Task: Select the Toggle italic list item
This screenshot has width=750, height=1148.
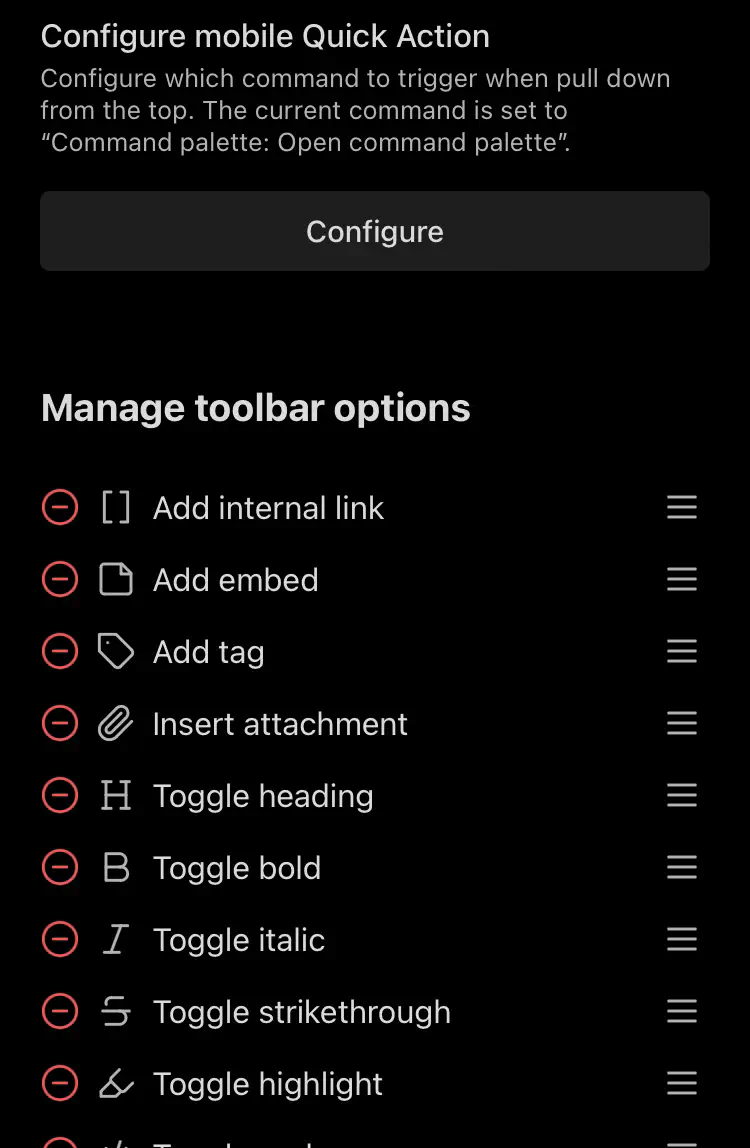Action: pyautogui.click(x=239, y=940)
